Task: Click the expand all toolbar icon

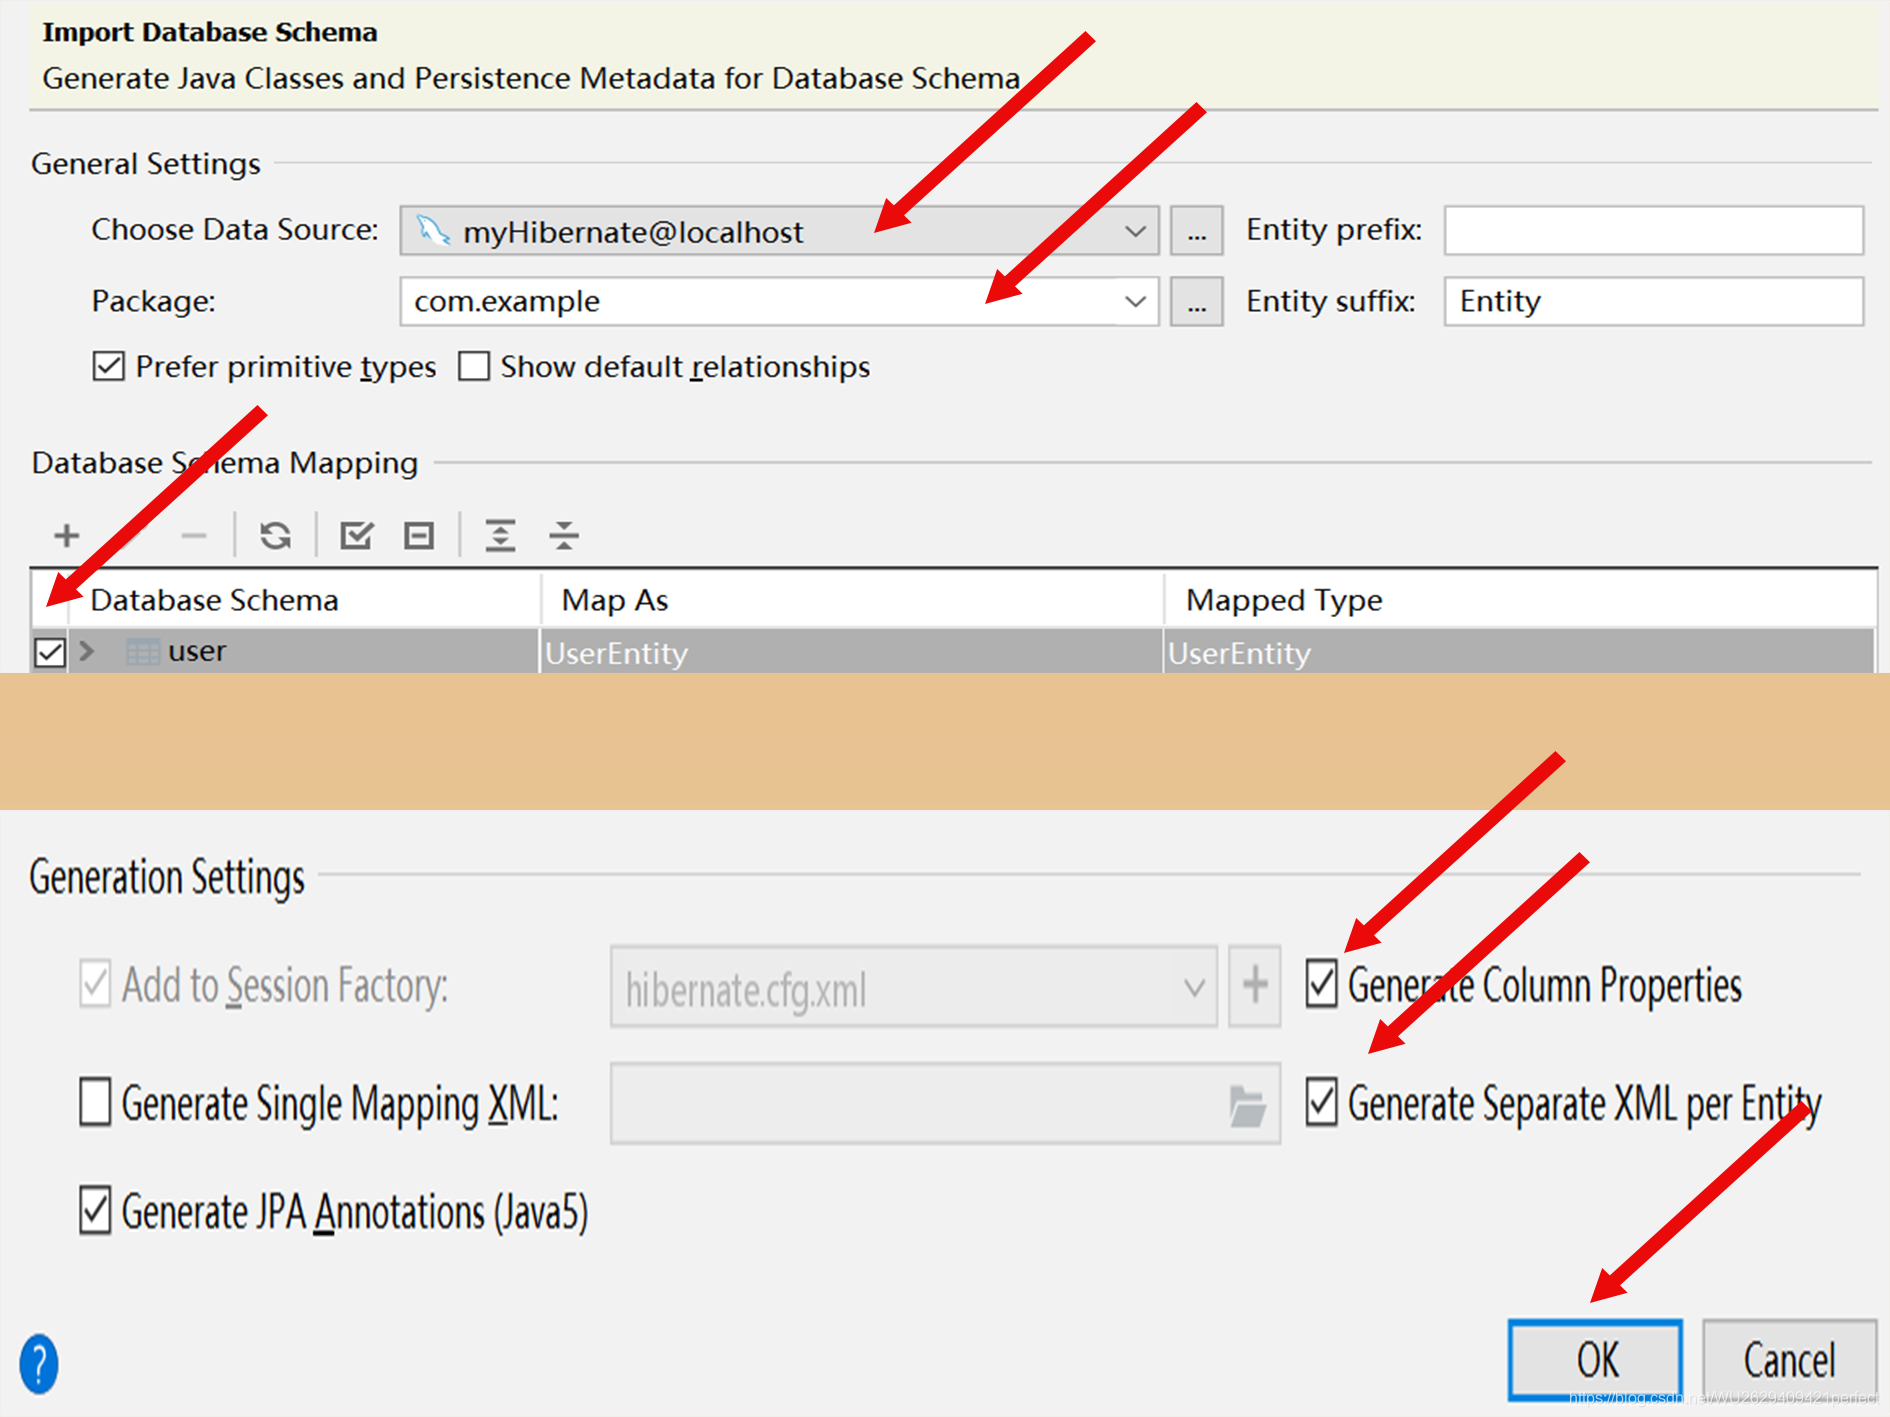Action: pyautogui.click(x=500, y=536)
